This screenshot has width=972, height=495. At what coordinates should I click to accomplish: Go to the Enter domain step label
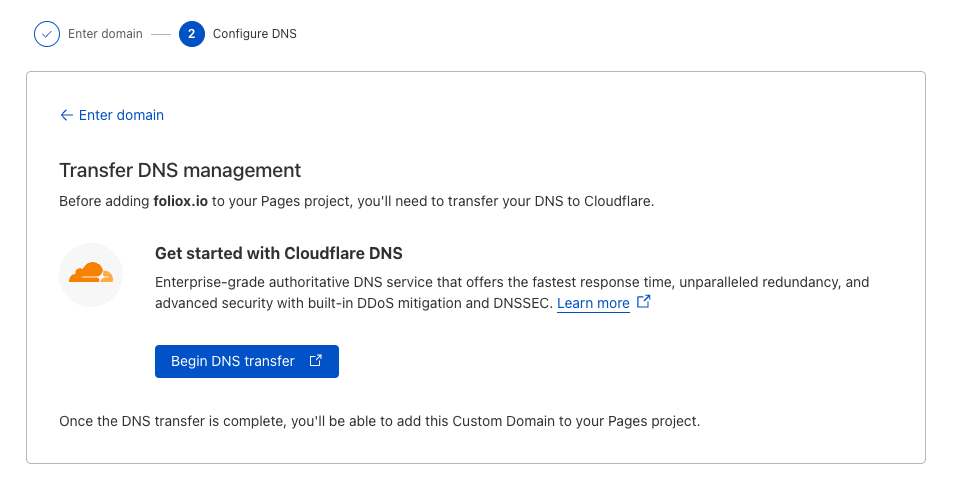pyautogui.click(x=105, y=34)
